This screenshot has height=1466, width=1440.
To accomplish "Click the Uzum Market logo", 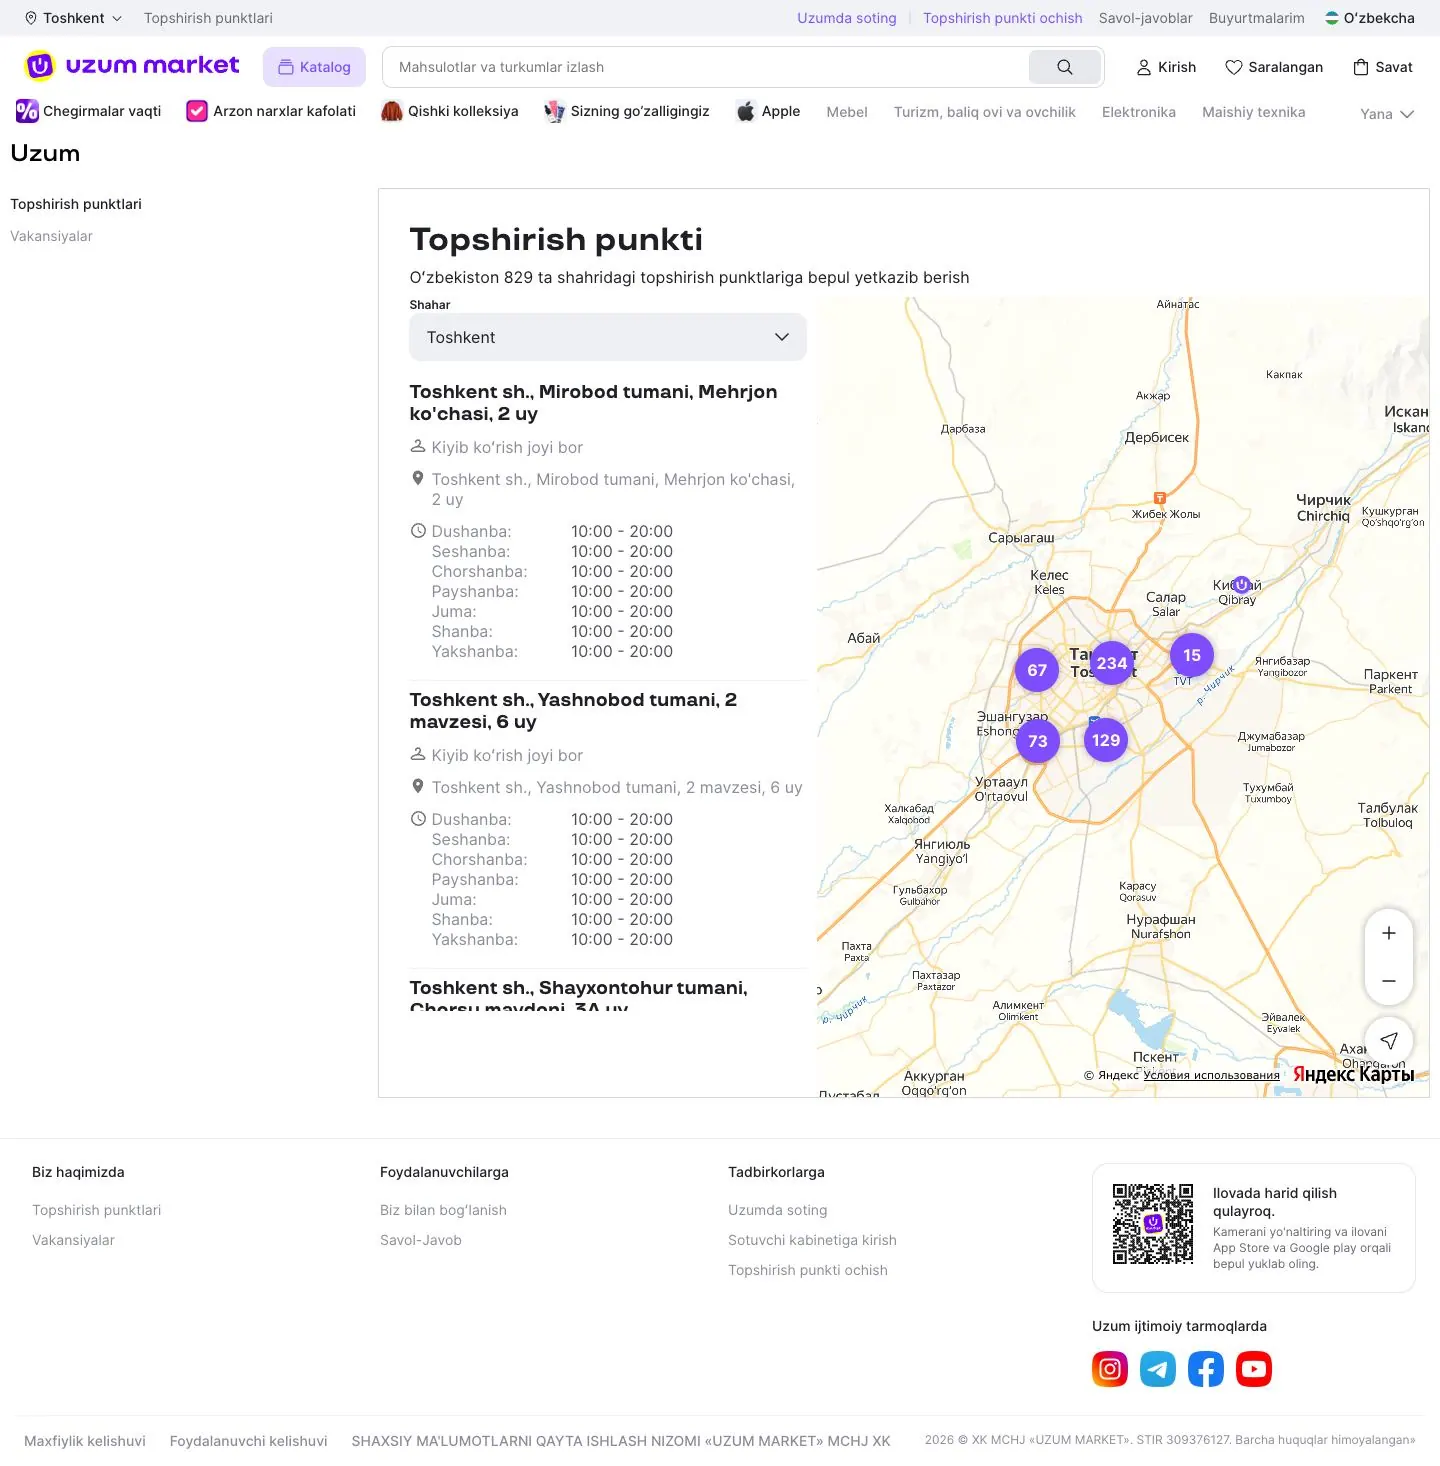I will [x=132, y=66].
